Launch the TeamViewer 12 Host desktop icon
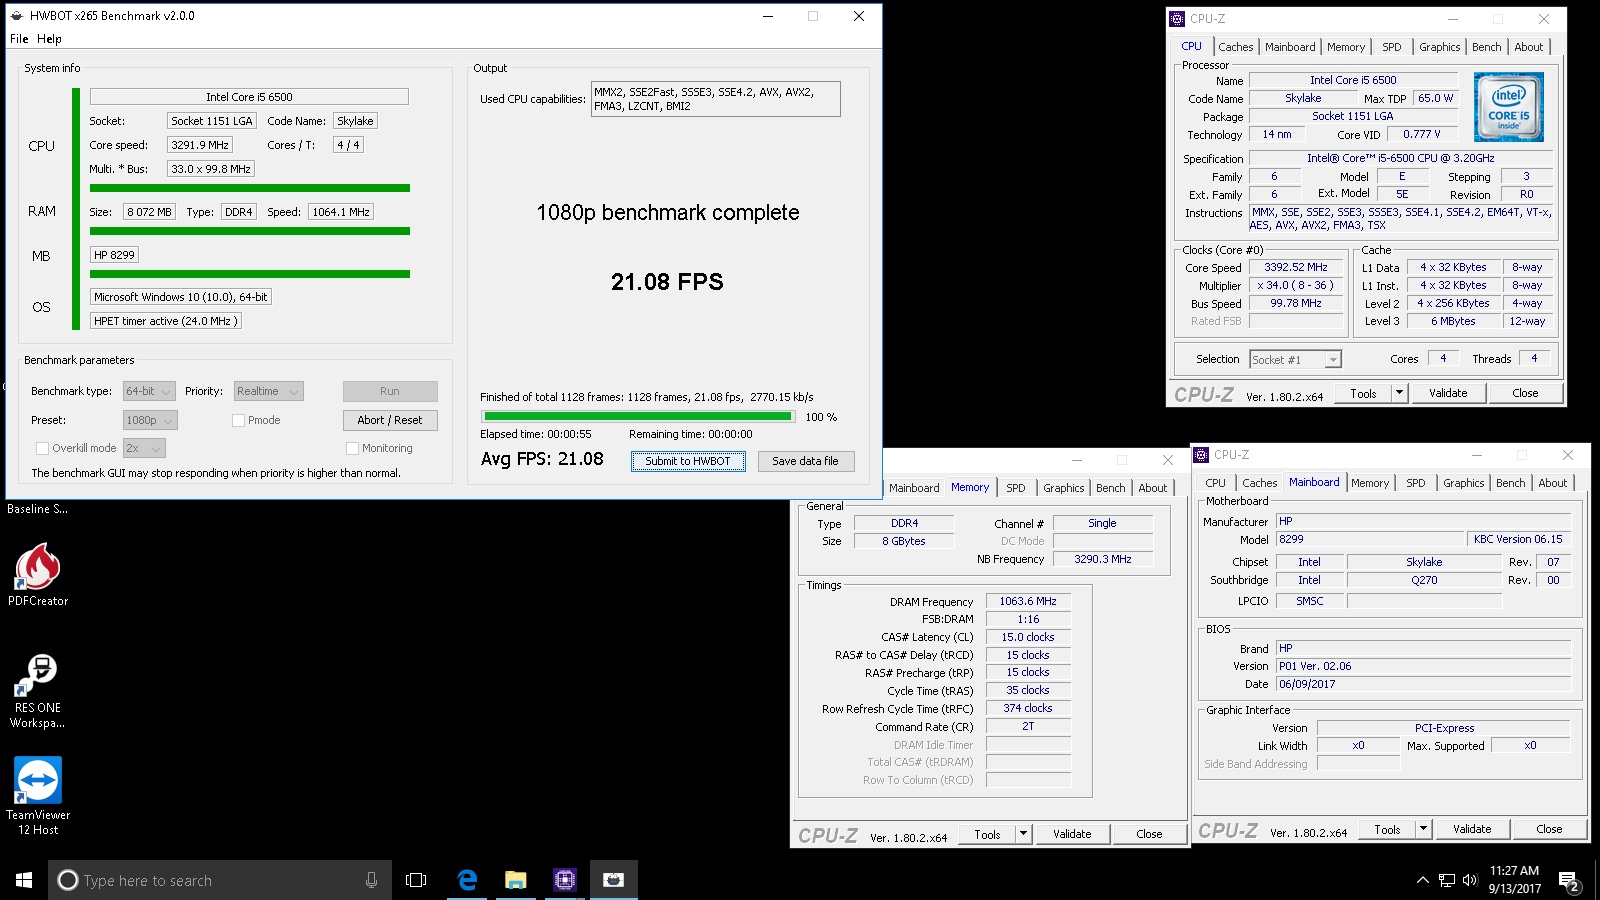 38,795
